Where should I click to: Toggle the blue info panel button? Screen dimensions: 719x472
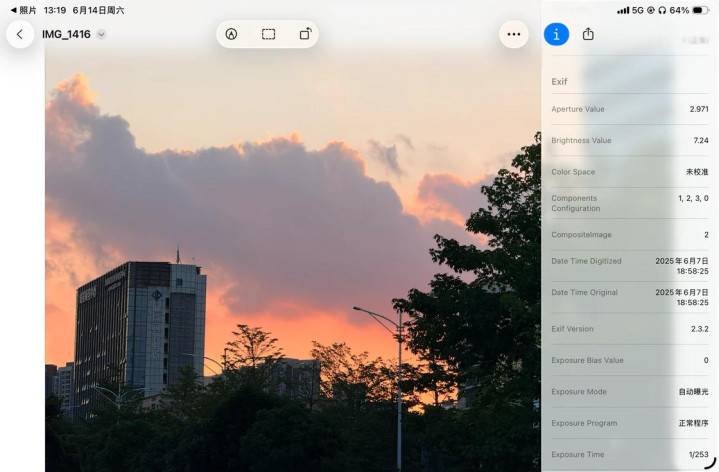[556, 34]
